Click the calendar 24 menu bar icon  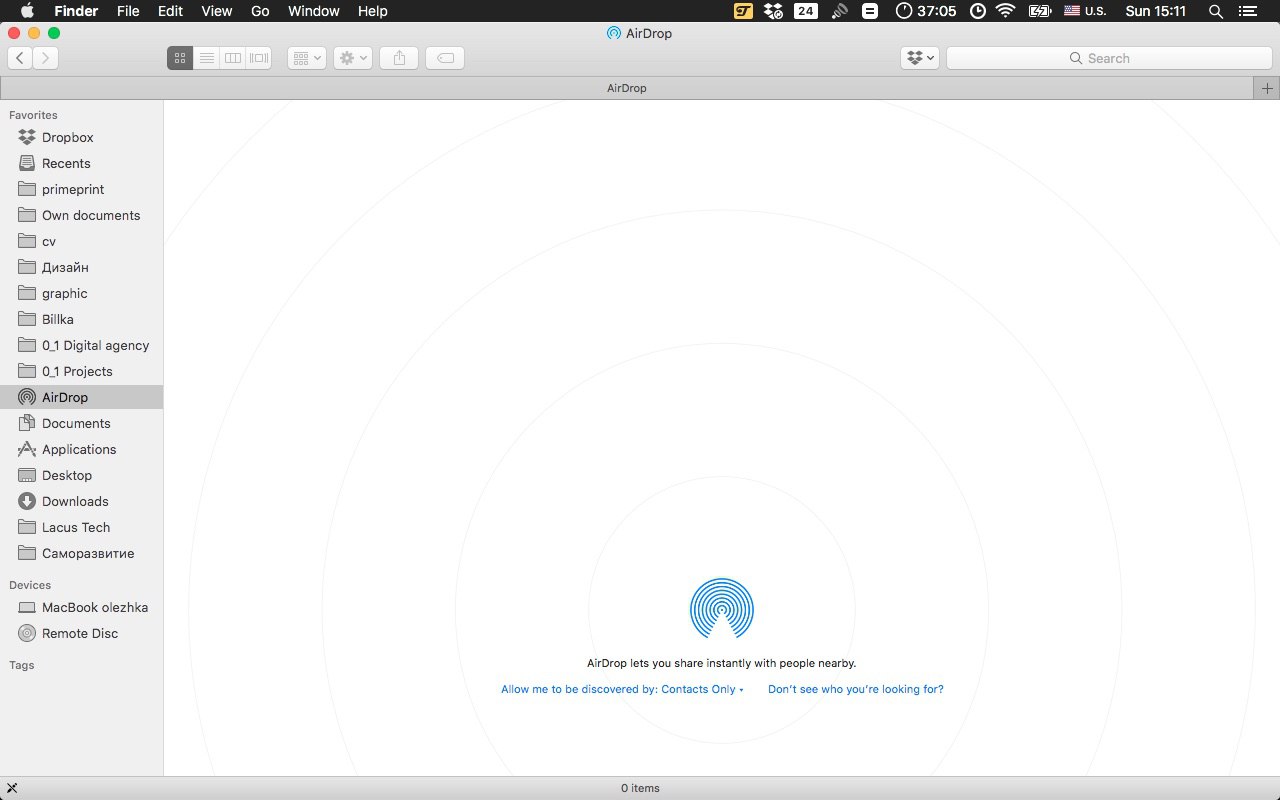[x=805, y=11]
